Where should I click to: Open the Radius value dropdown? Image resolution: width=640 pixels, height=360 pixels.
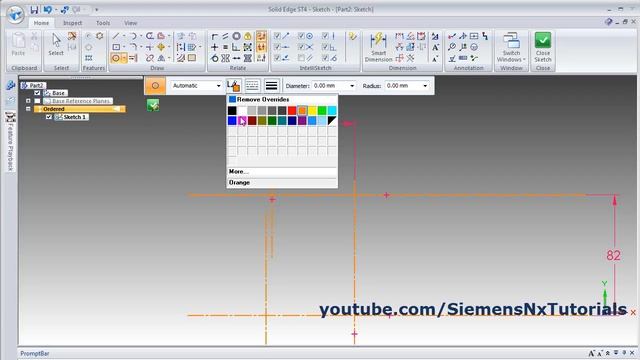(425, 86)
